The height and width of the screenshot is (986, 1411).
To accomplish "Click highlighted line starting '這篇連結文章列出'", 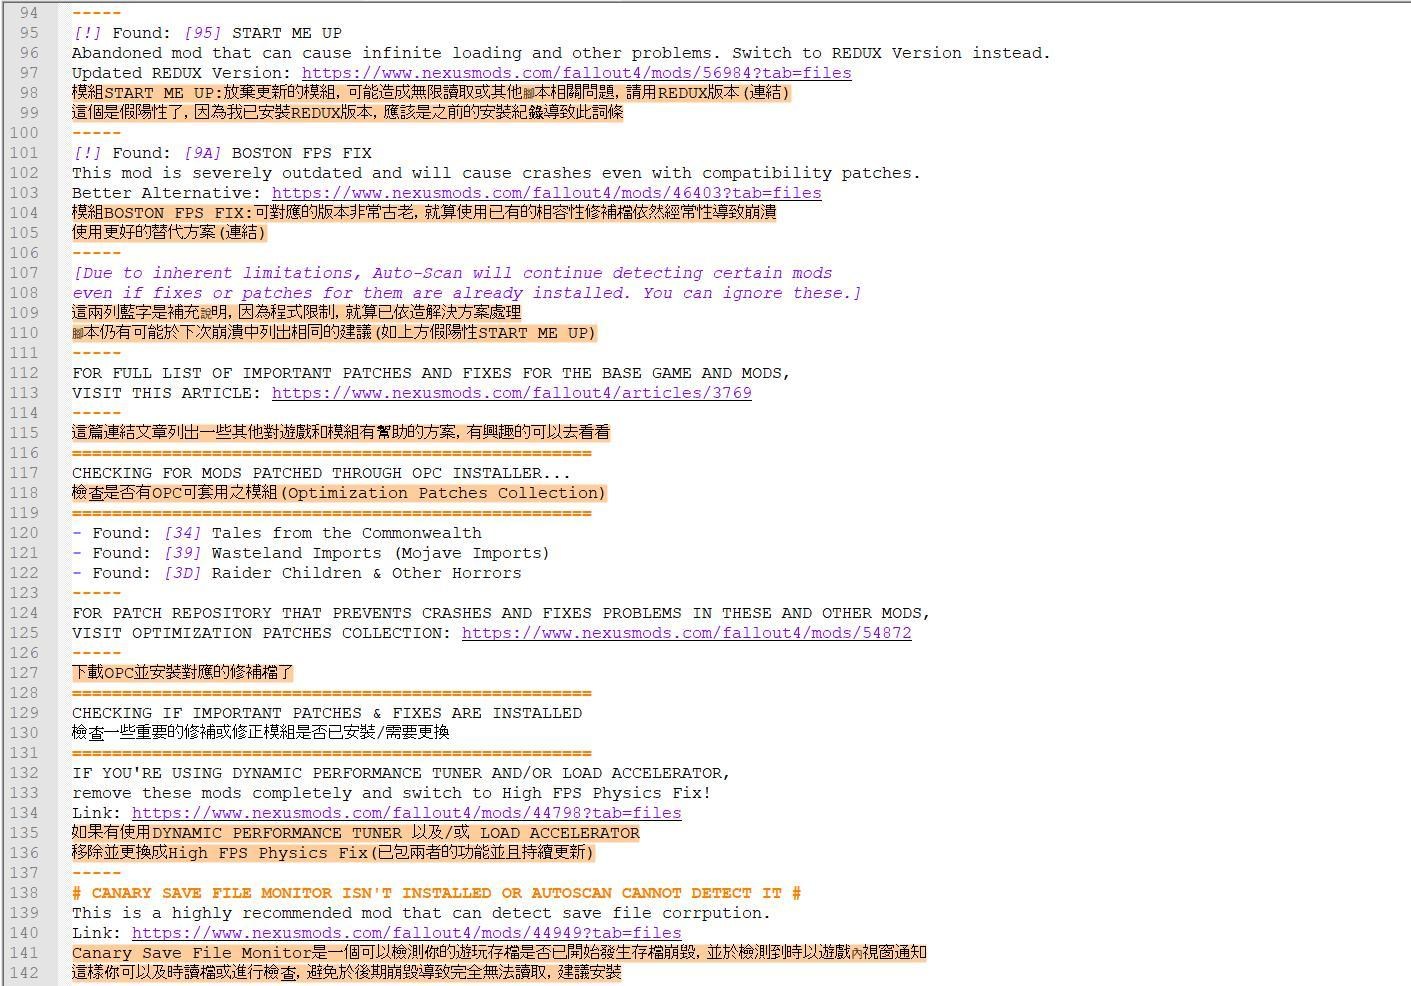I will click(341, 433).
